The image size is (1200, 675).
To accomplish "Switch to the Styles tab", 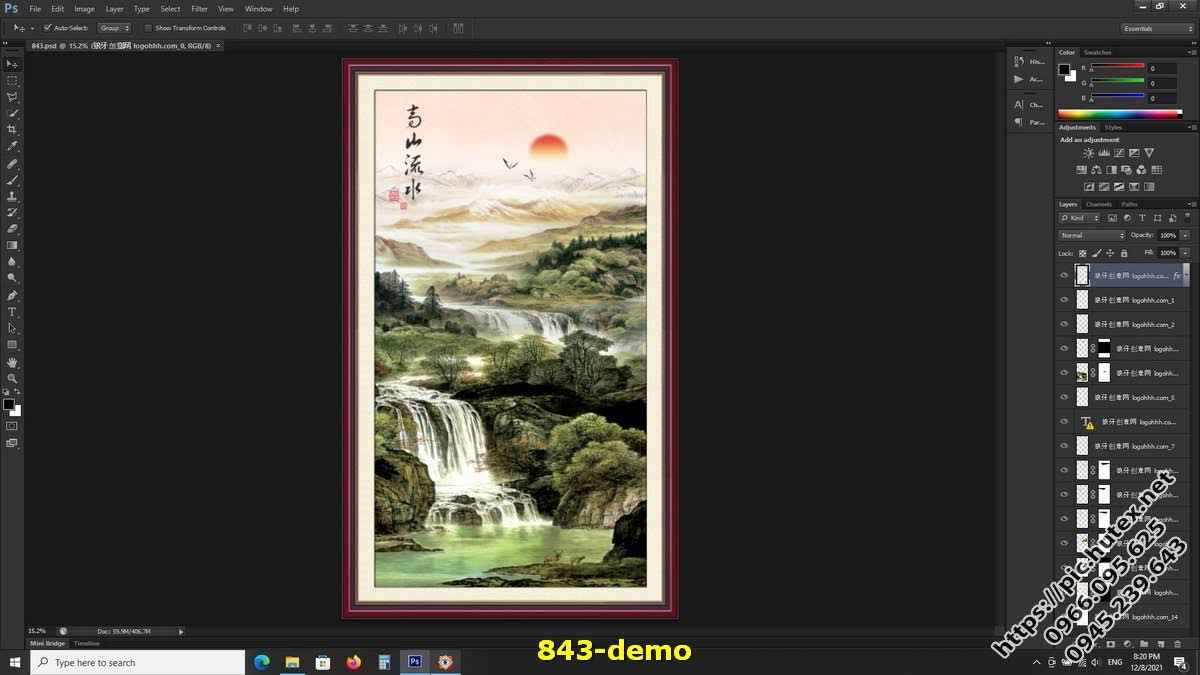I will click(x=1113, y=127).
